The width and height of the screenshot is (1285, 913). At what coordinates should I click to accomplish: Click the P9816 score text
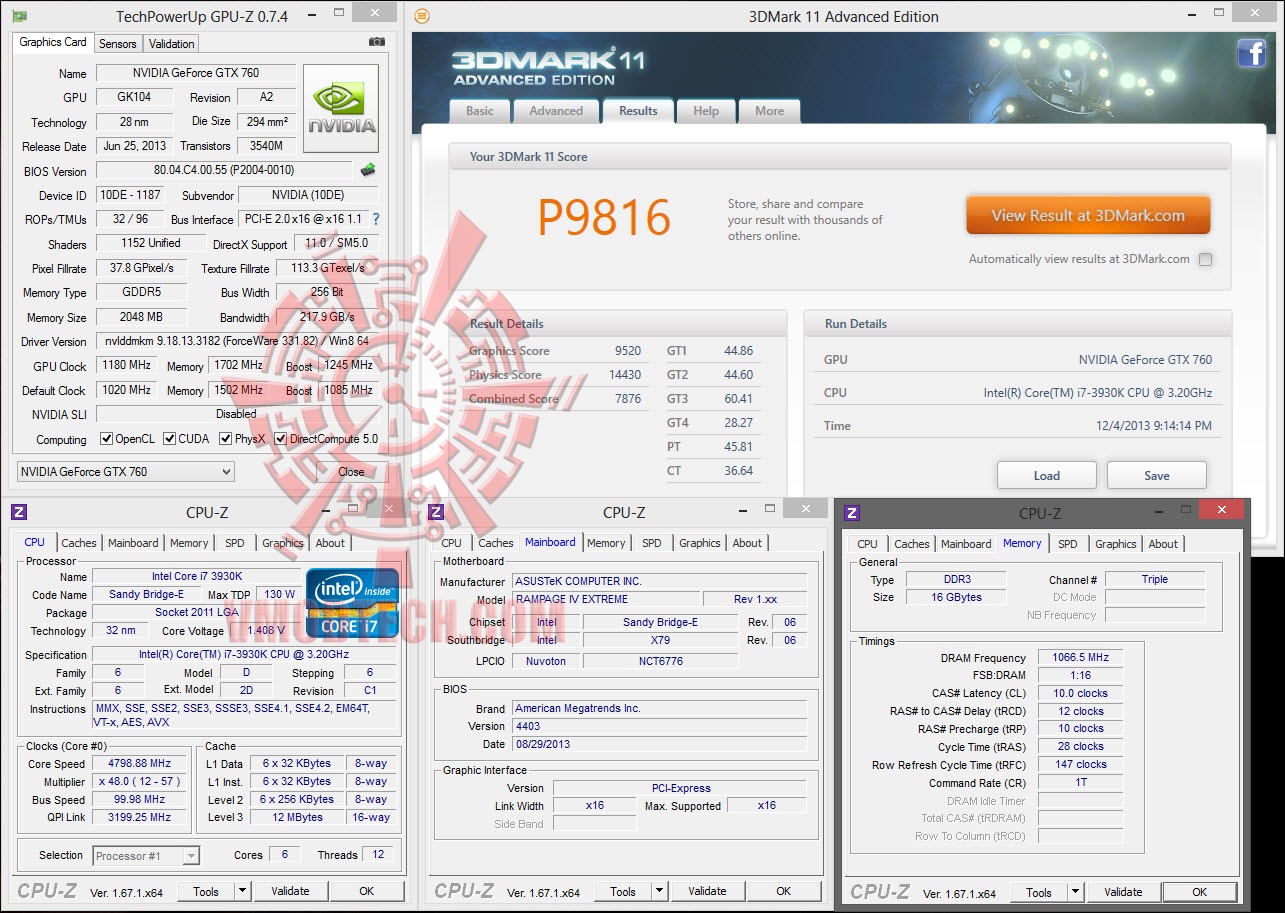tap(604, 216)
